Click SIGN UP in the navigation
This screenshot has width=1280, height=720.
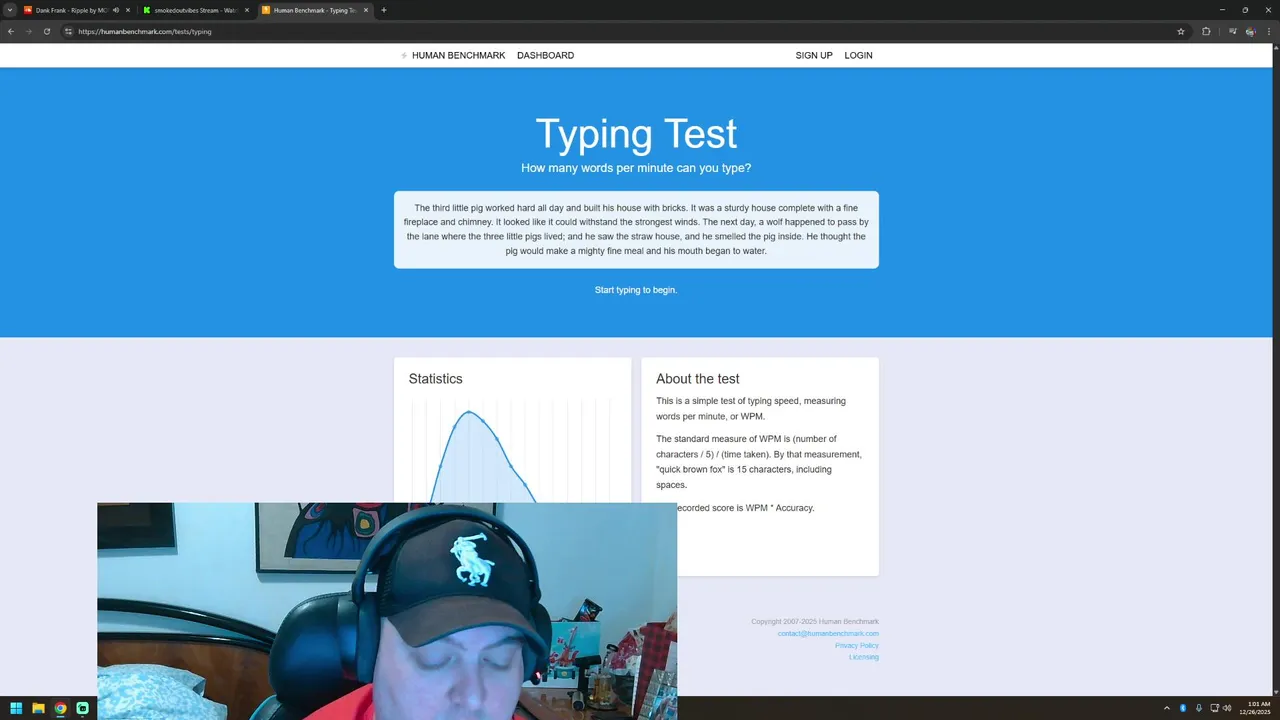coord(814,56)
